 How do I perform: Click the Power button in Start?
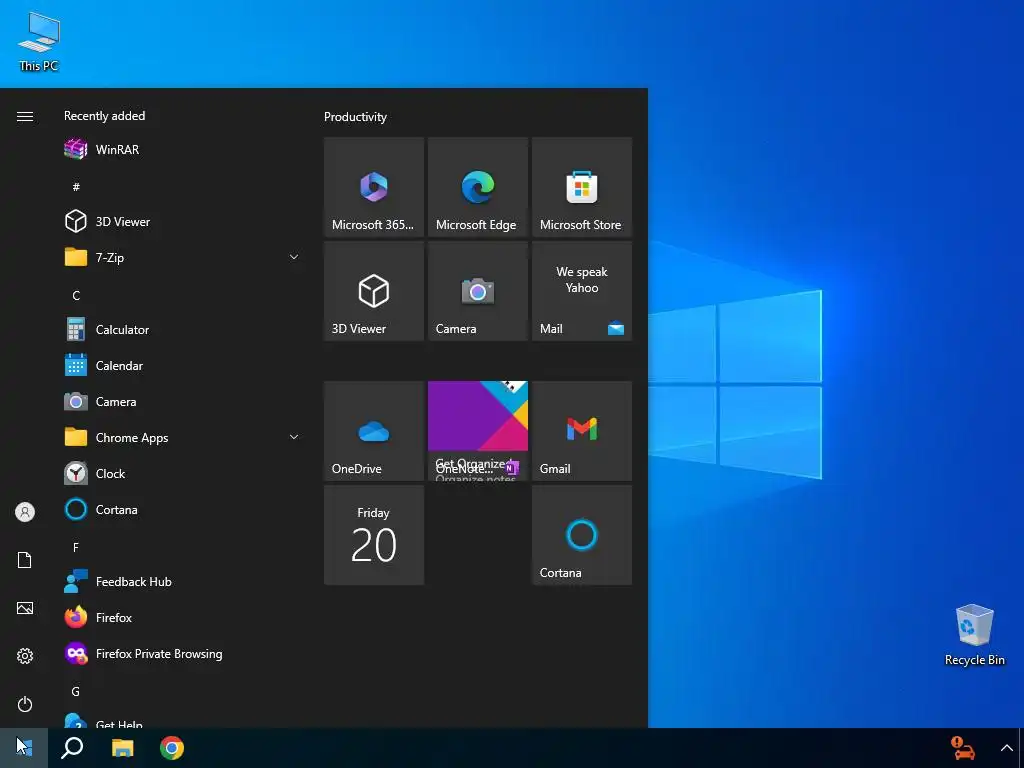coord(25,704)
